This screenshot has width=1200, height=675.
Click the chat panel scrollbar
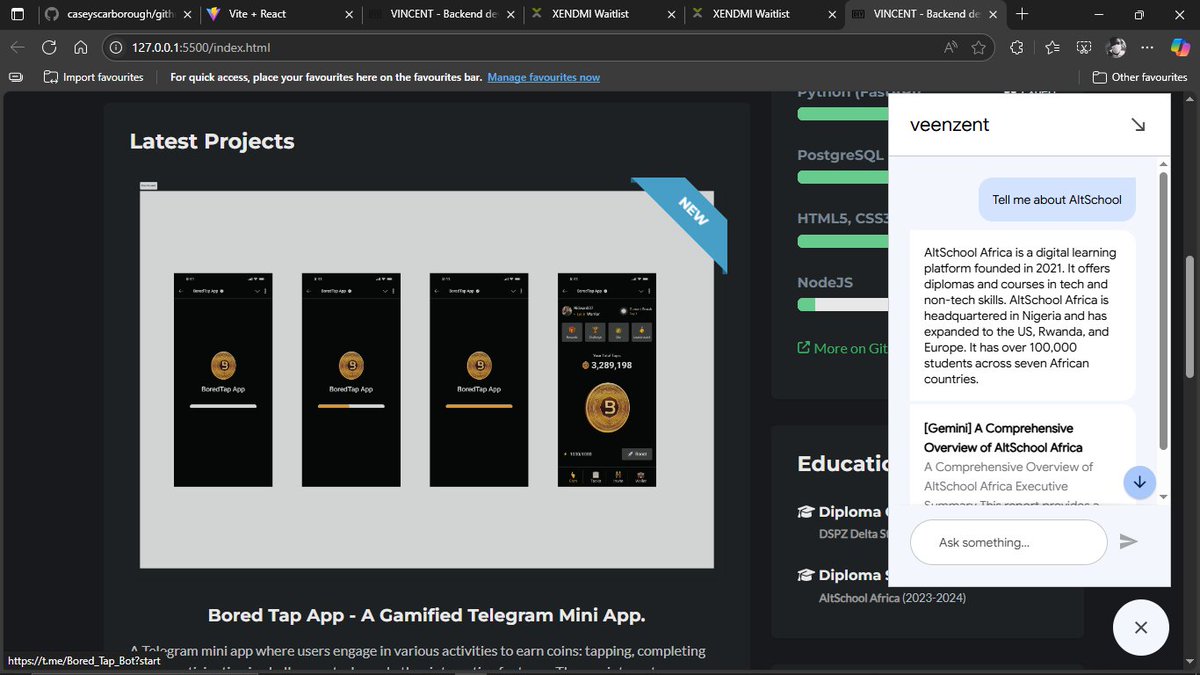pos(1162,310)
